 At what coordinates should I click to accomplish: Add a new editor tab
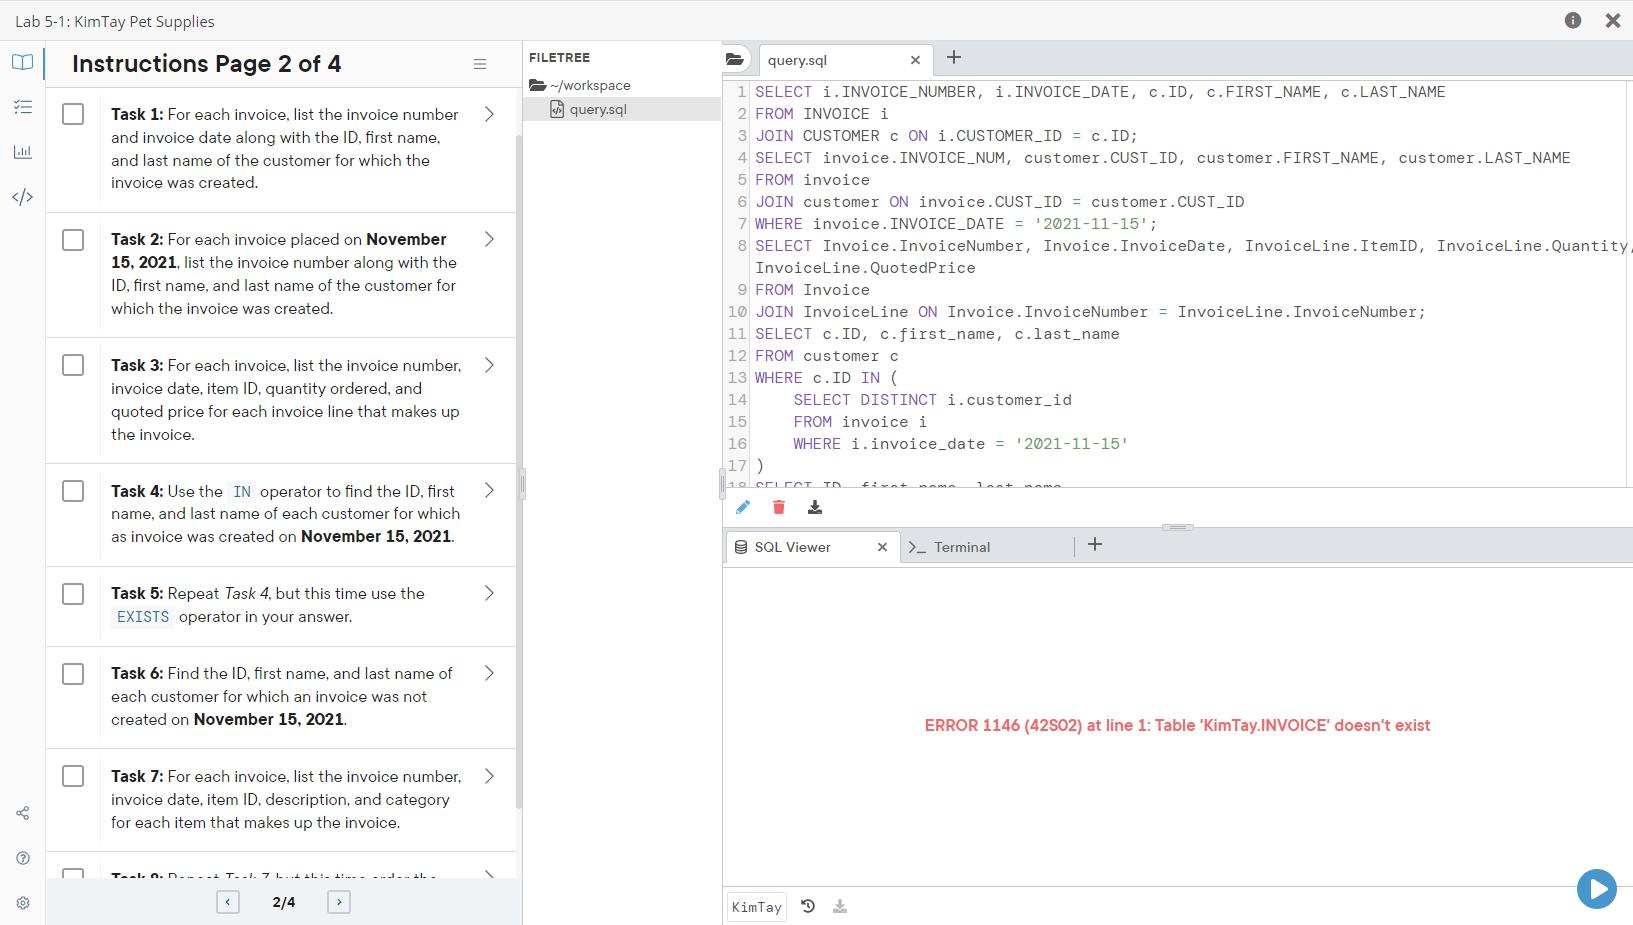954,57
